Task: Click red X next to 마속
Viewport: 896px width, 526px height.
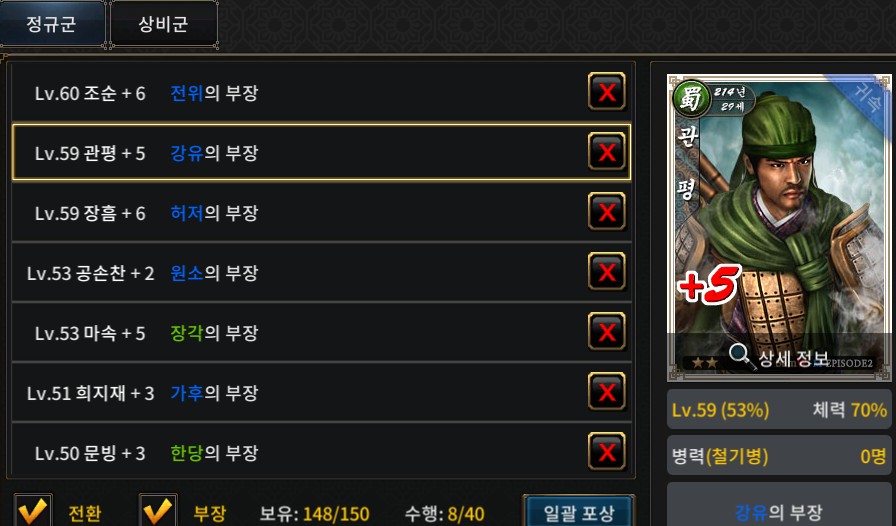Action: click(607, 332)
